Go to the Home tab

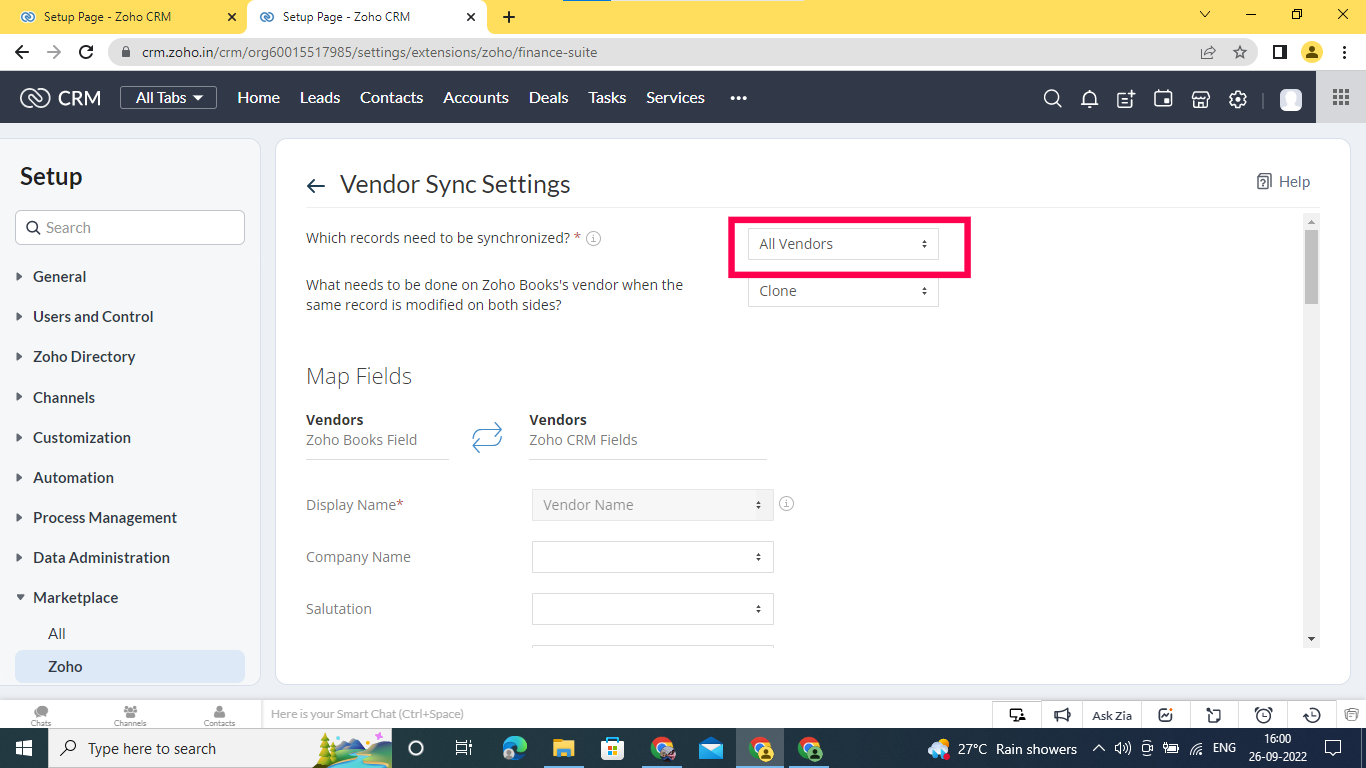(x=258, y=97)
